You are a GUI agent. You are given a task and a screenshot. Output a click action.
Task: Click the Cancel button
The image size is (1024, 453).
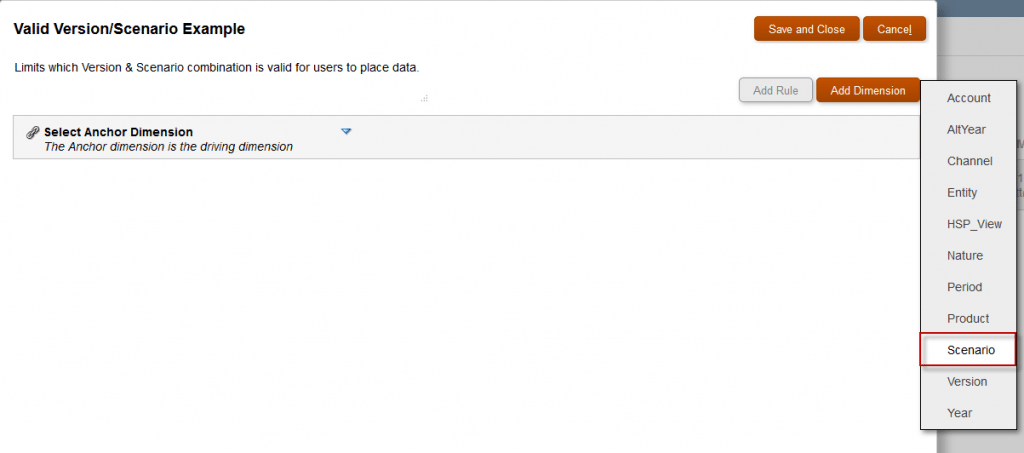[894, 29]
